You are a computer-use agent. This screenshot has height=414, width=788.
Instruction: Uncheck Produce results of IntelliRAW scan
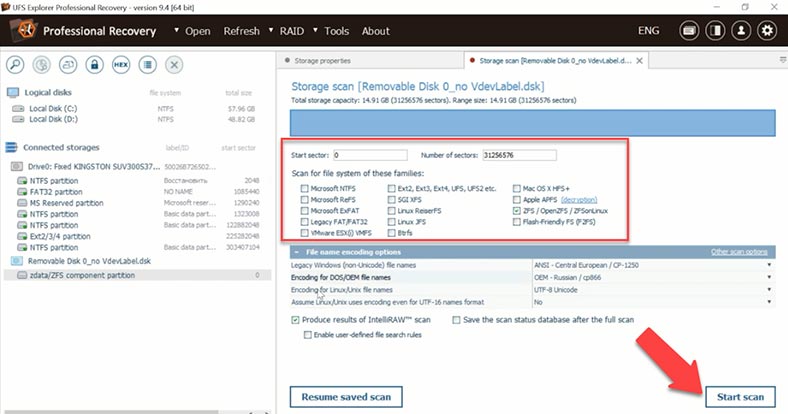point(296,320)
